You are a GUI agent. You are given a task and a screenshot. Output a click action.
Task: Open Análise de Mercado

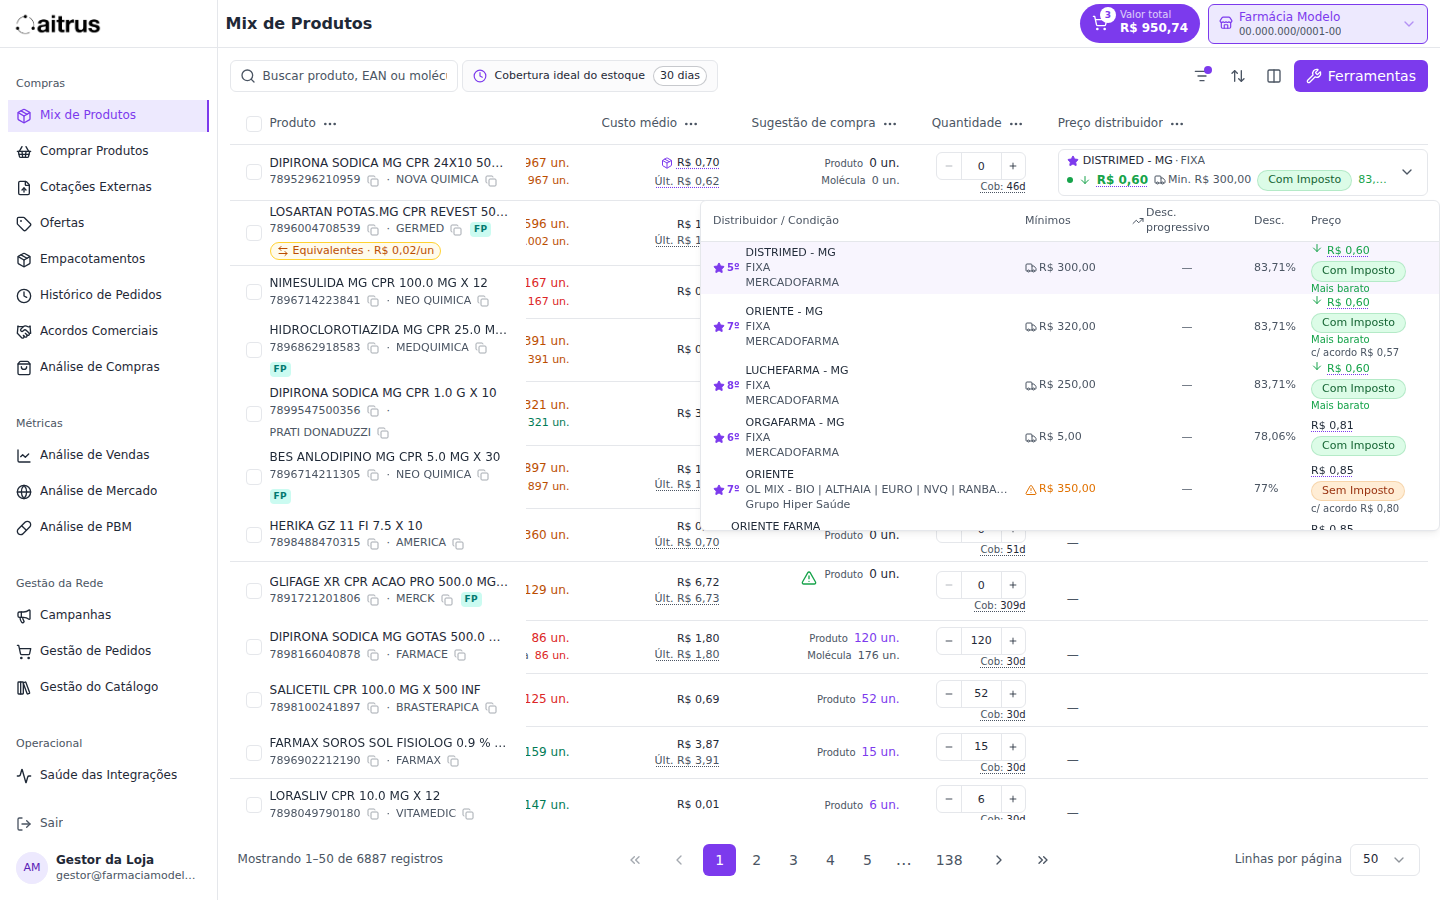pos(108,491)
